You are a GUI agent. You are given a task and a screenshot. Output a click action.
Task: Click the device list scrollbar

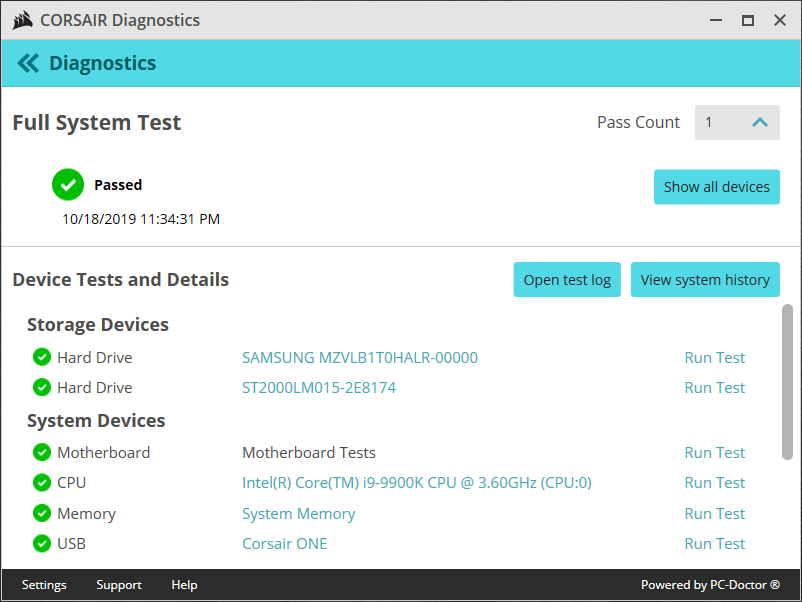click(x=787, y=382)
